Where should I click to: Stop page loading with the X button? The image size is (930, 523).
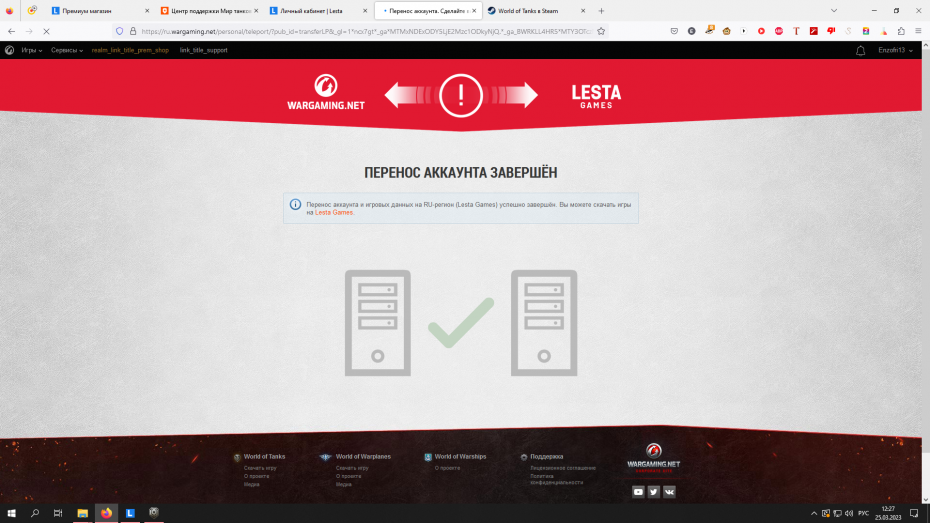(x=46, y=31)
